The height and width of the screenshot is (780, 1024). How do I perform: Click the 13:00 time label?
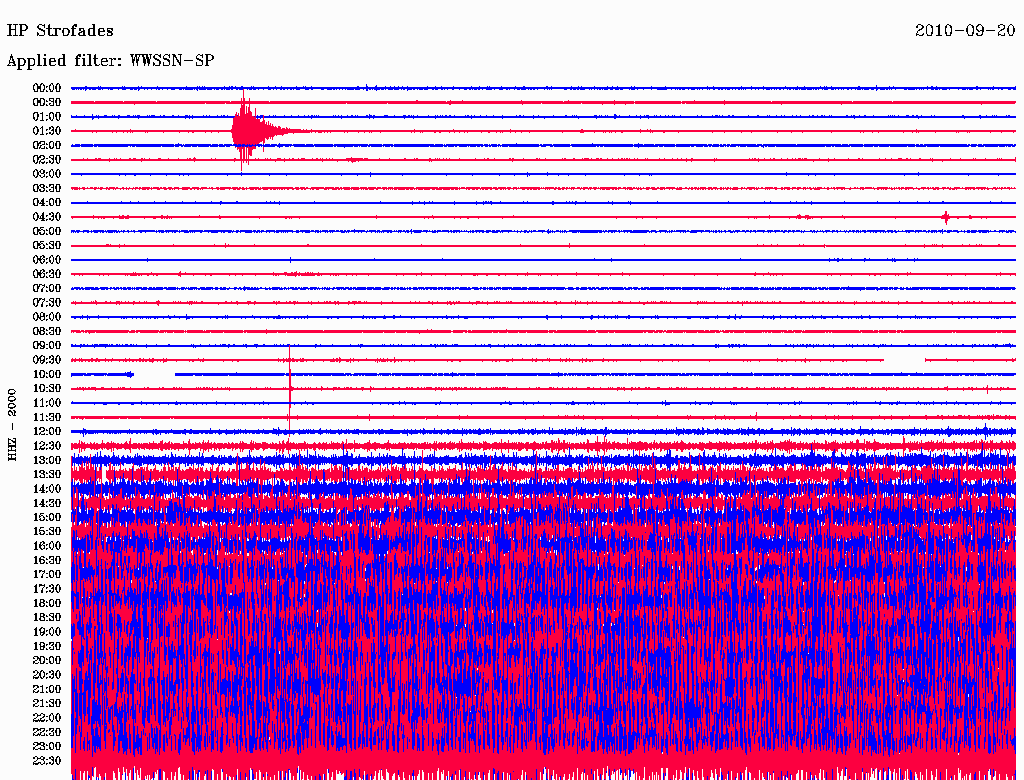point(47,461)
